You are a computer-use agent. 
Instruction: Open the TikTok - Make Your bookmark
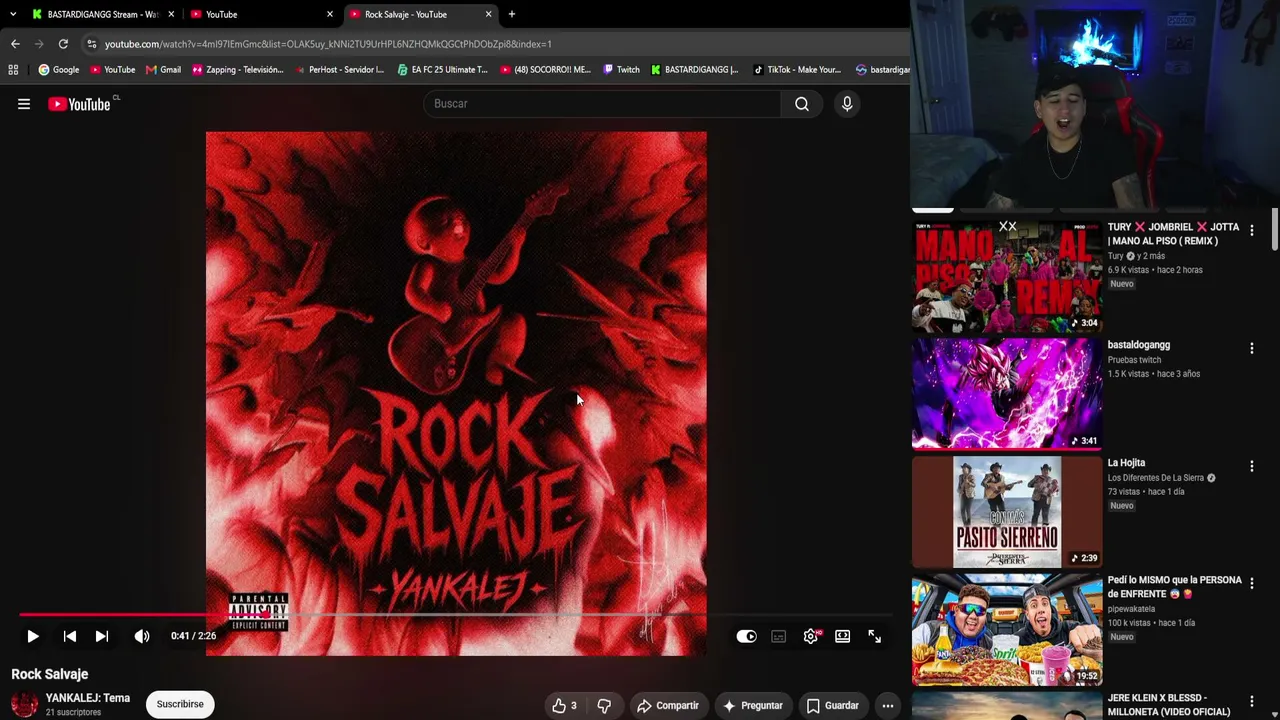pyautogui.click(x=797, y=70)
